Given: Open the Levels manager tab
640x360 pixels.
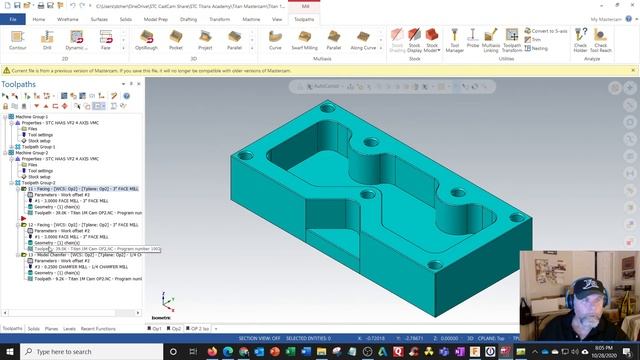Looking at the screenshot, I should (69, 329).
